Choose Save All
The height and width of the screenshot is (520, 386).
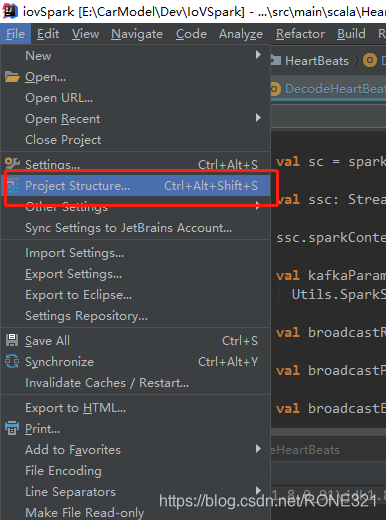(x=135, y=341)
